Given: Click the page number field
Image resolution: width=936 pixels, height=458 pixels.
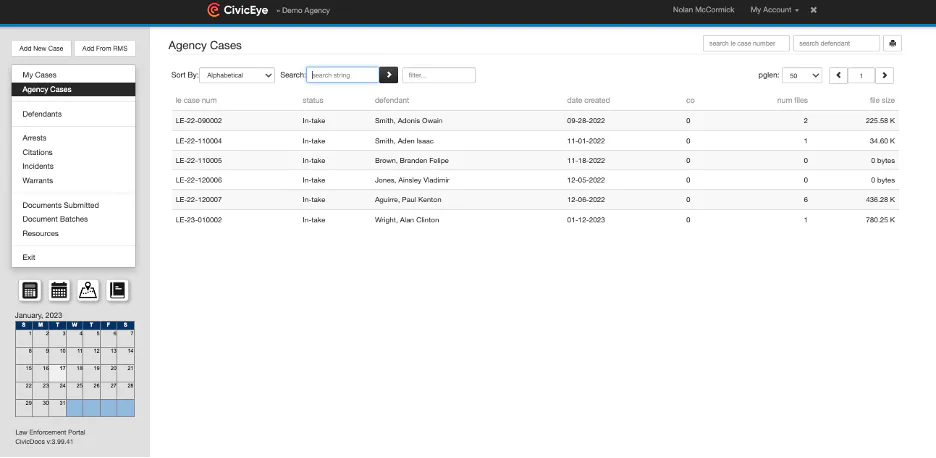Looking at the screenshot, I should tap(861, 75).
